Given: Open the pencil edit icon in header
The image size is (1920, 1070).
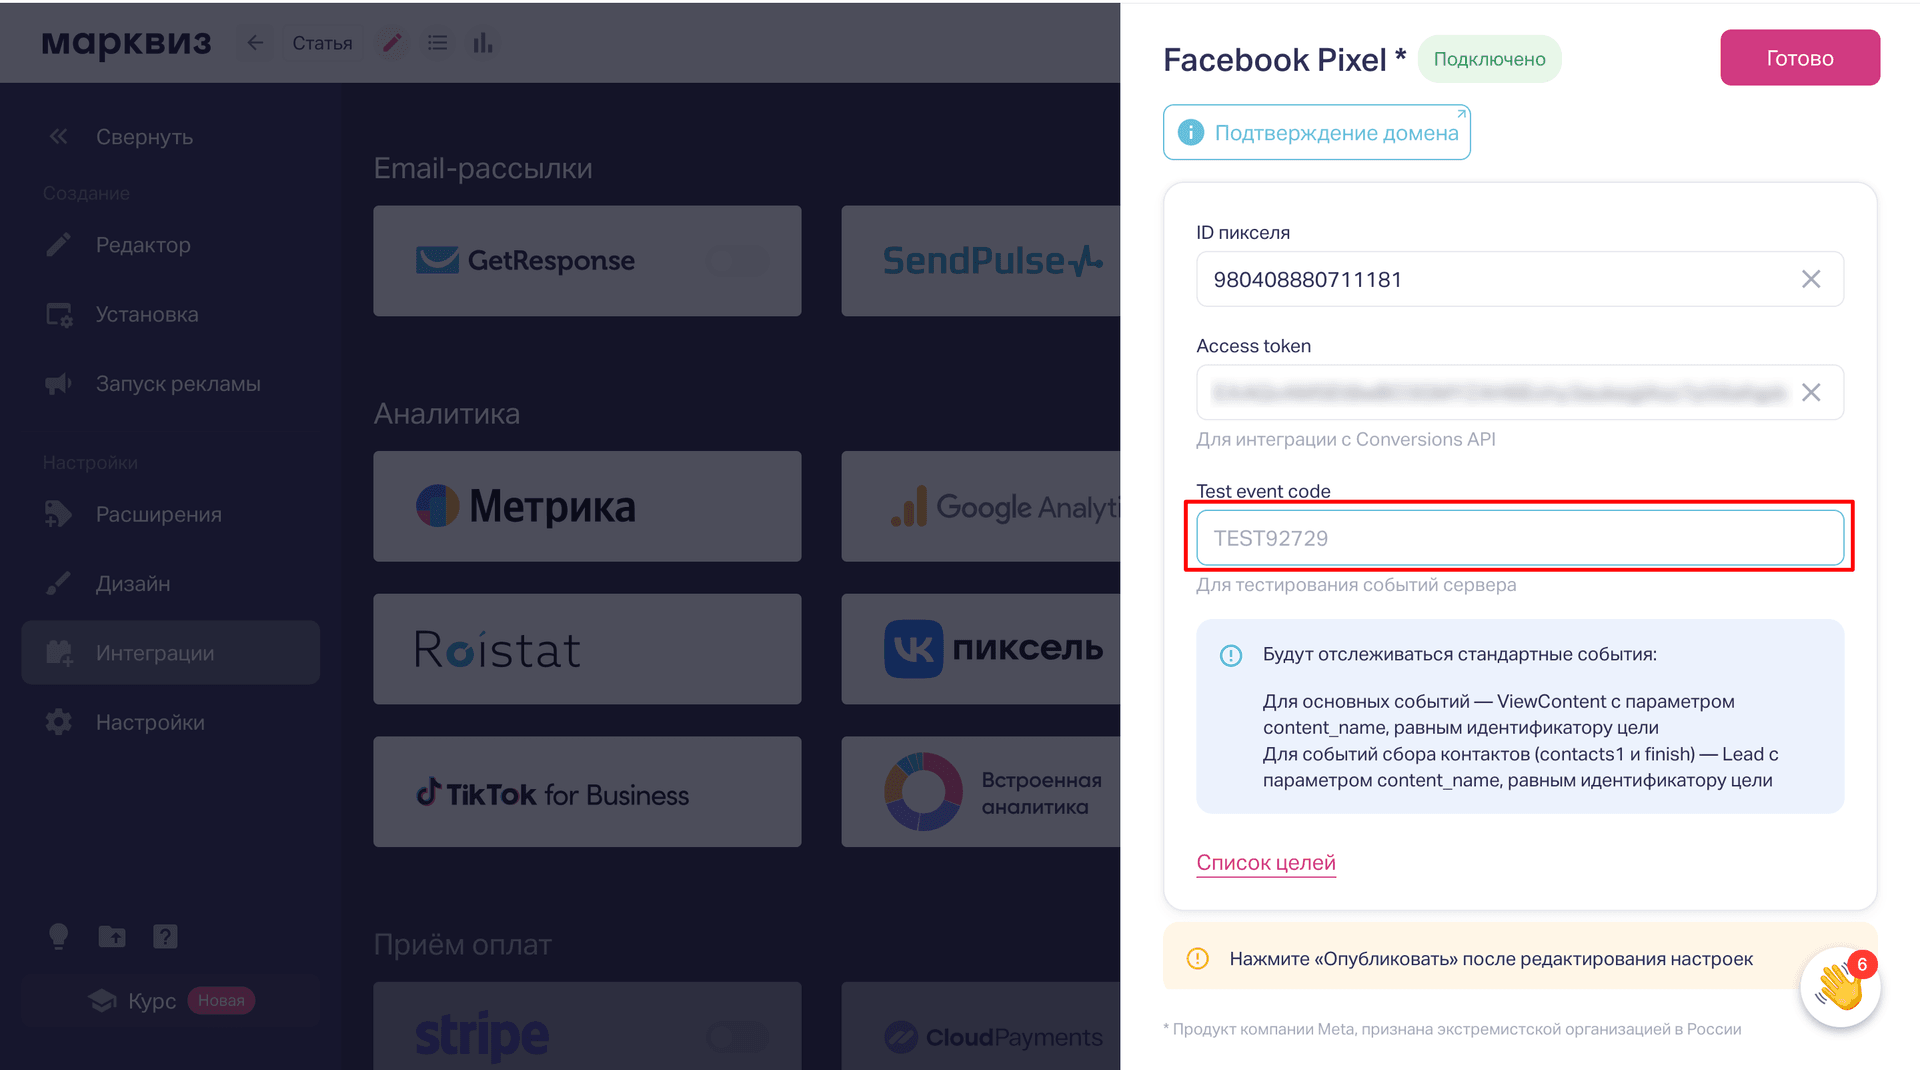Looking at the screenshot, I should (x=392, y=43).
